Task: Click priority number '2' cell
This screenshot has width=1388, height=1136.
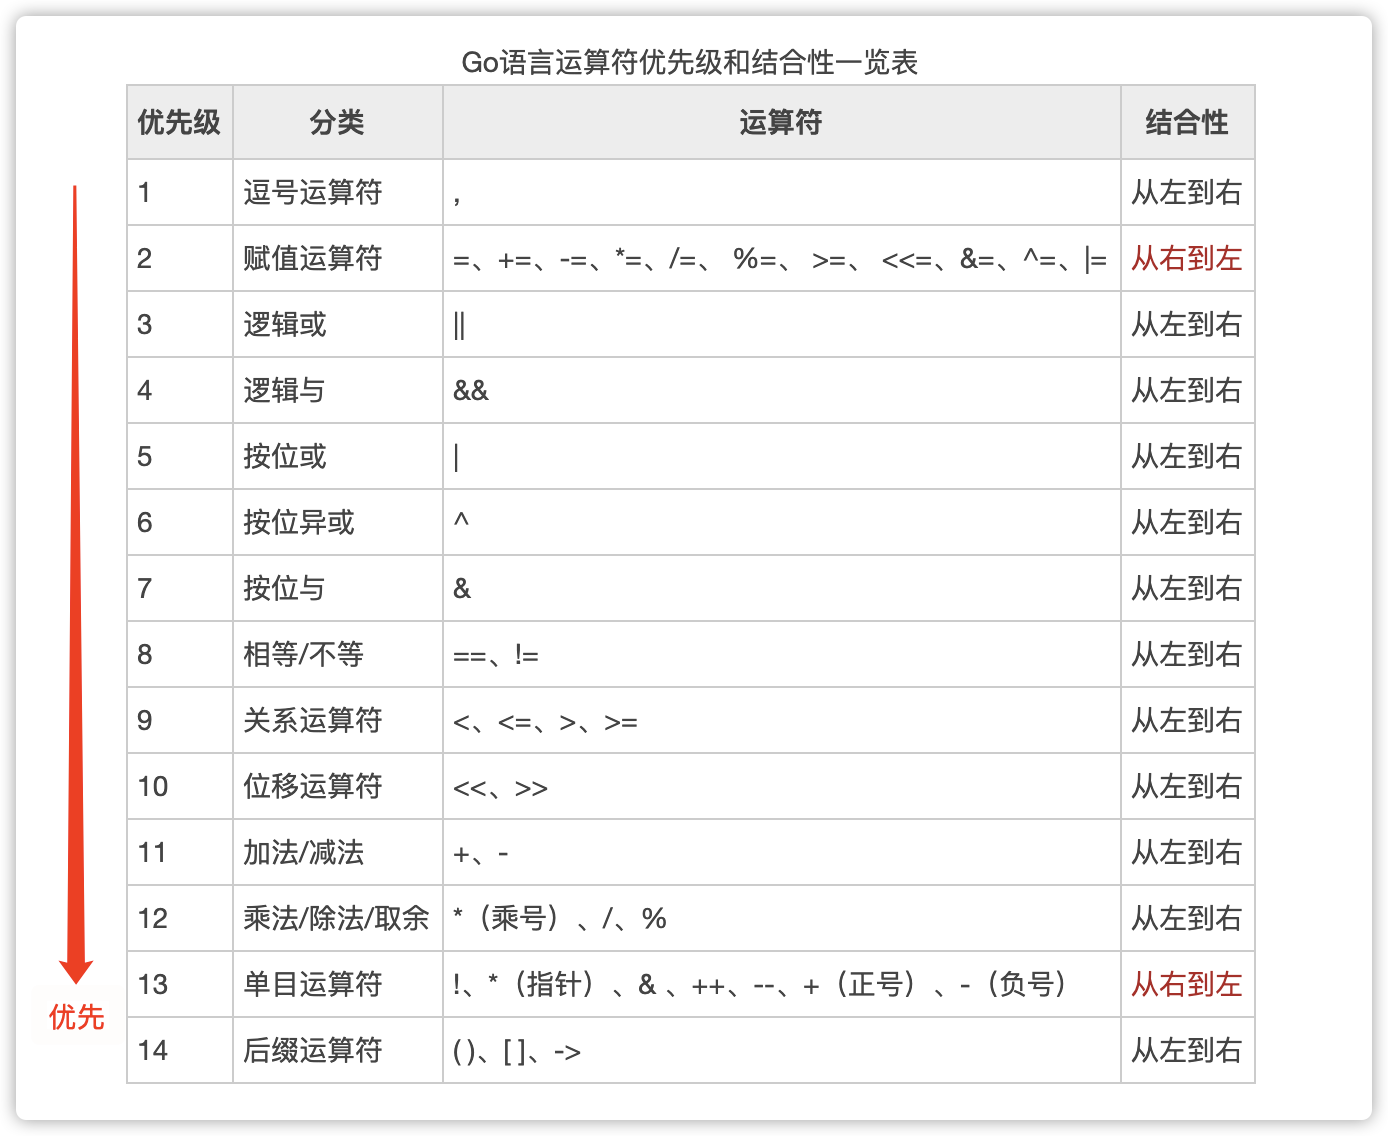Action: 180,258
